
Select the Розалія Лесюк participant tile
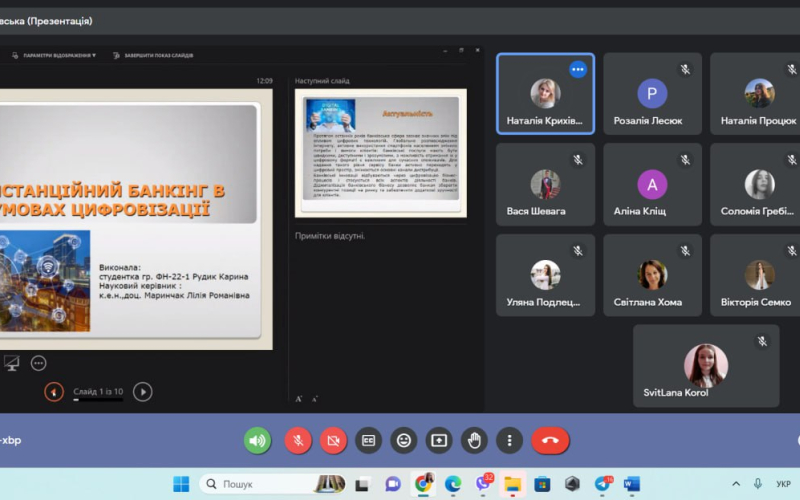[x=653, y=94]
